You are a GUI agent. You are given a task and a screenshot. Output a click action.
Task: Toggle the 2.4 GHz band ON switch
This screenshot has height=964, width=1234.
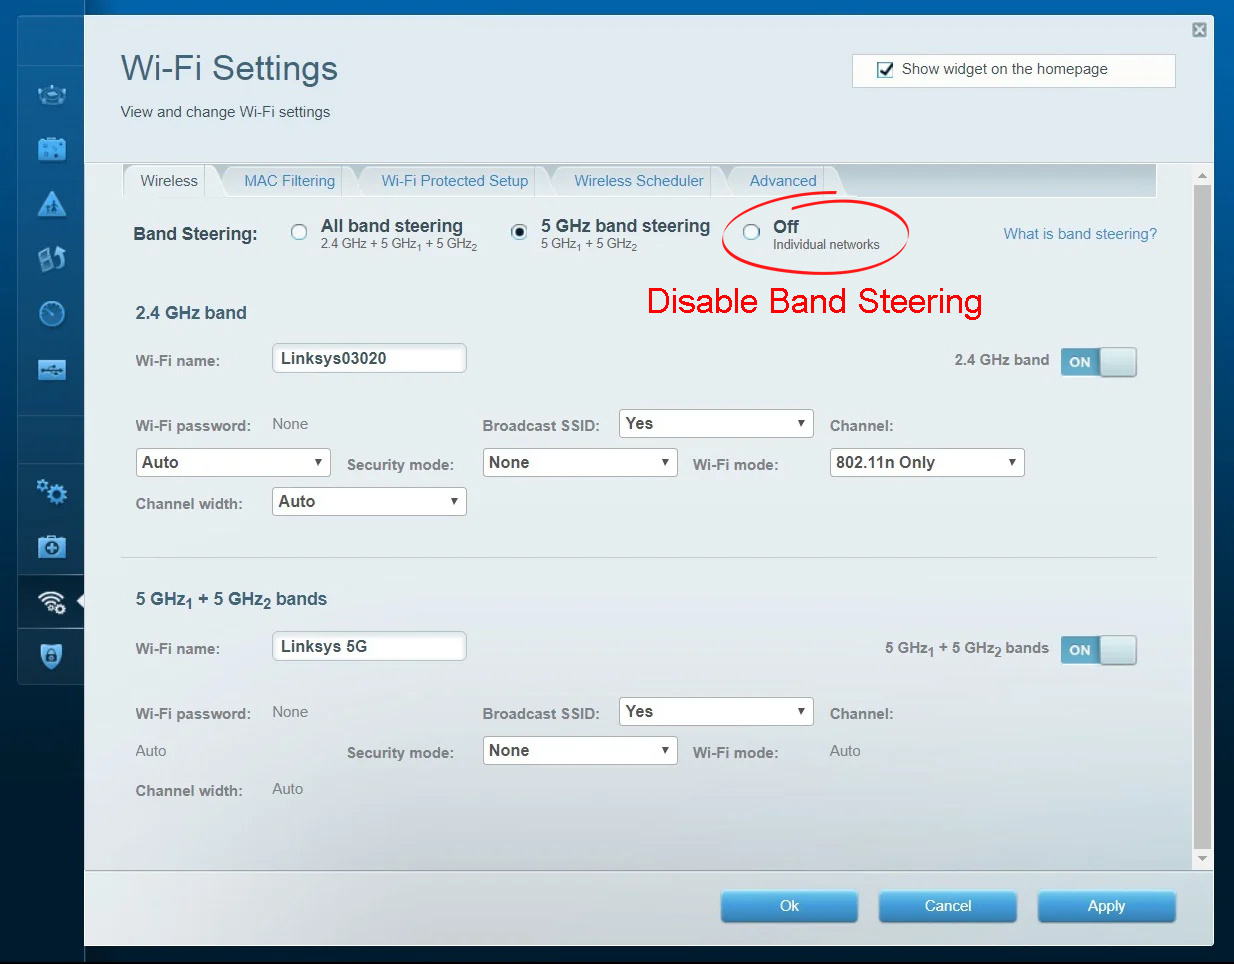click(1098, 362)
